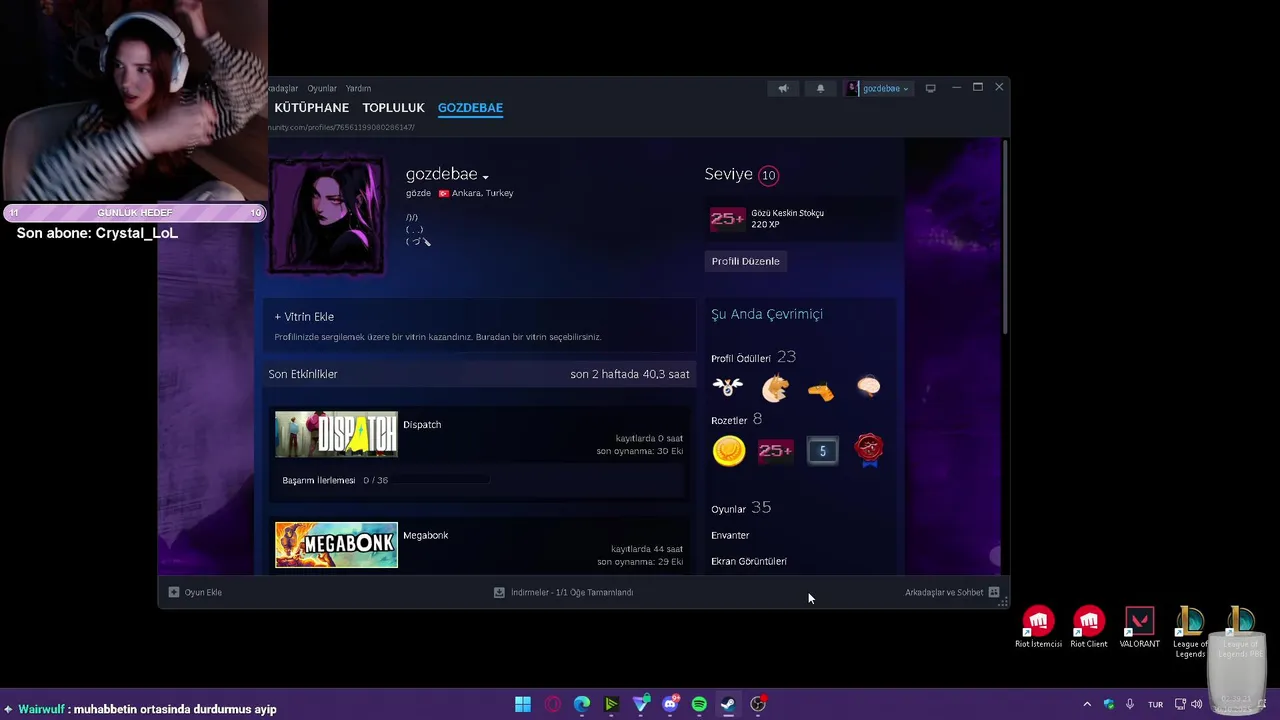
Task: Click the number 5 years badge
Action: [822, 451]
